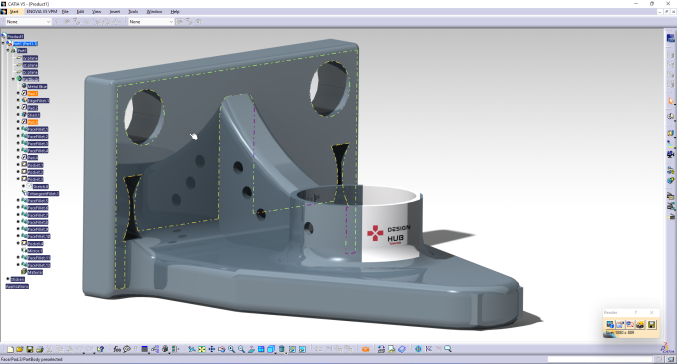Expand the Sketch.8 tree node
The height and width of the screenshot is (364, 677).
click(23, 186)
